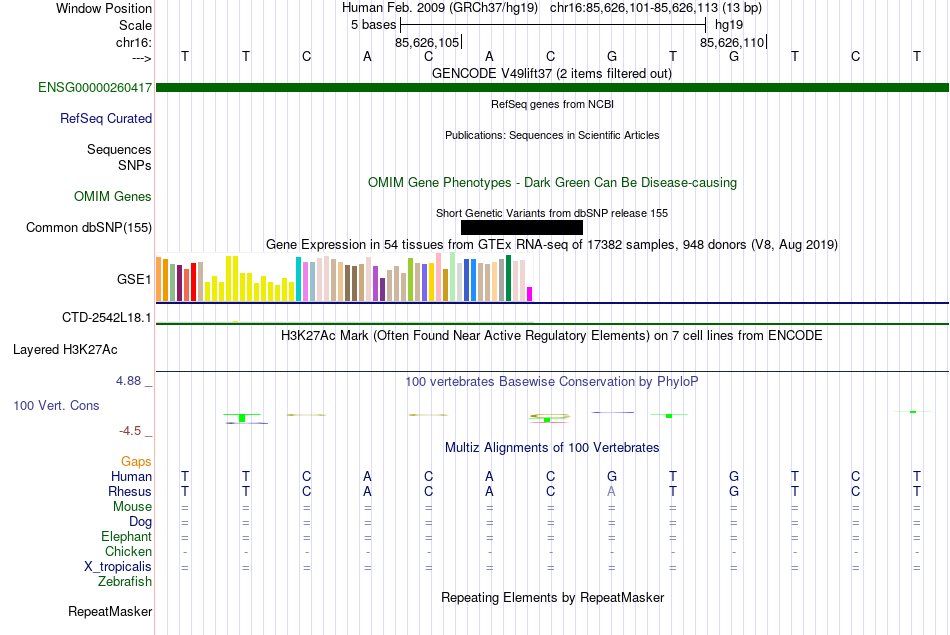Click the Common dbSNP(155) track label
Viewport: 950px width, 635px height.
tap(89, 228)
